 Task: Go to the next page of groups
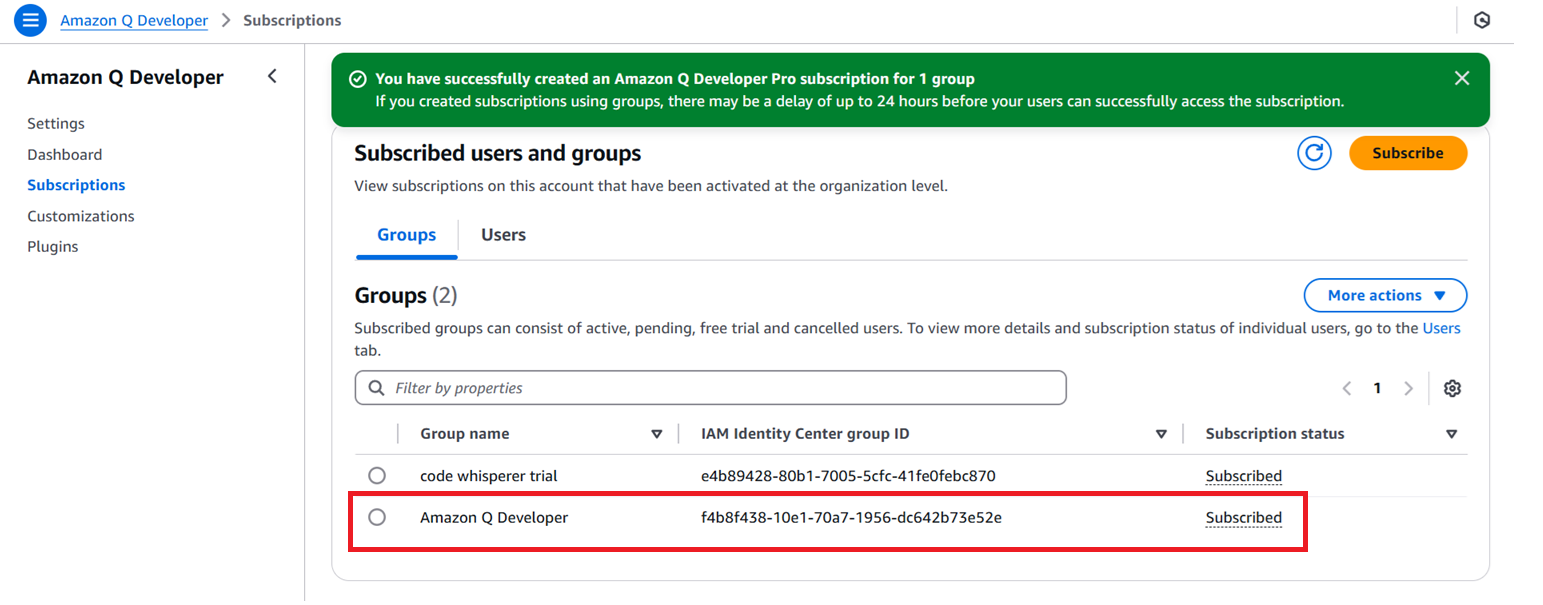click(x=1409, y=388)
